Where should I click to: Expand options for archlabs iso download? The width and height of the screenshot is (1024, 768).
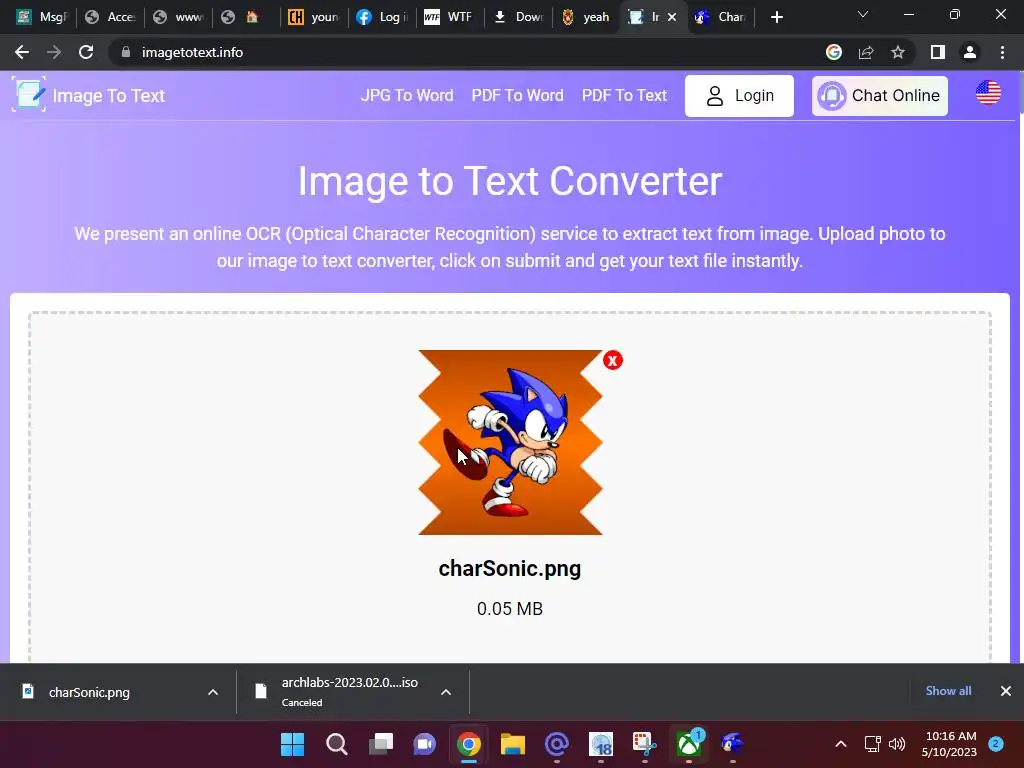(446, 692)
